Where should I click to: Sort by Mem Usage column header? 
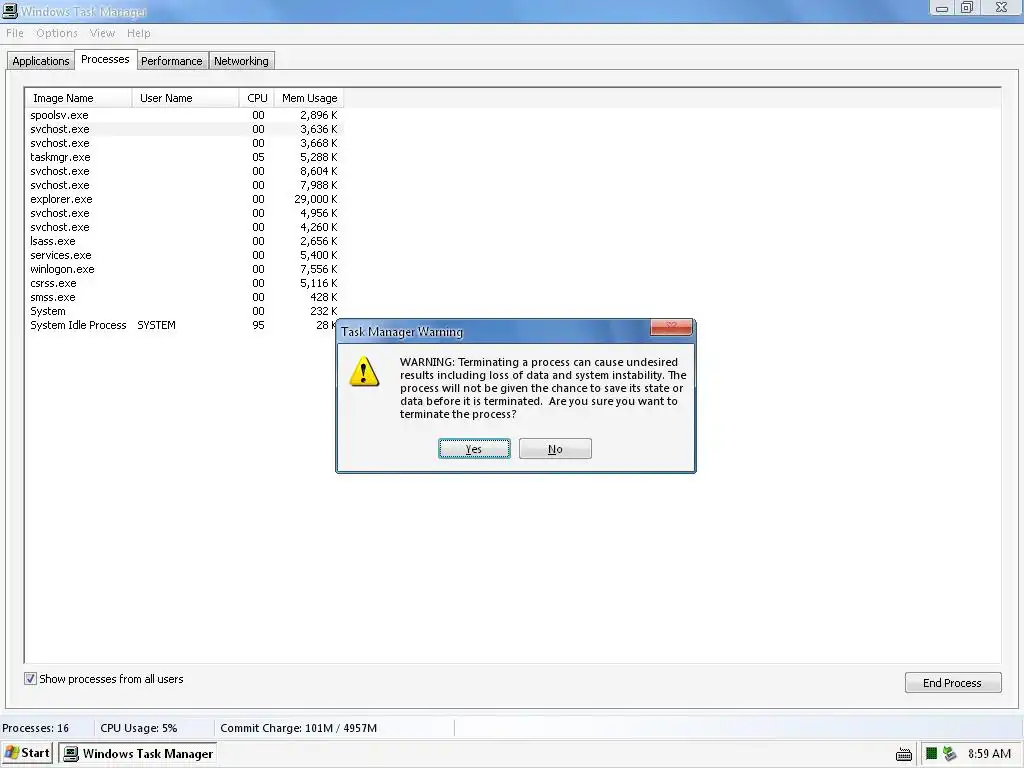pos(309,98)
